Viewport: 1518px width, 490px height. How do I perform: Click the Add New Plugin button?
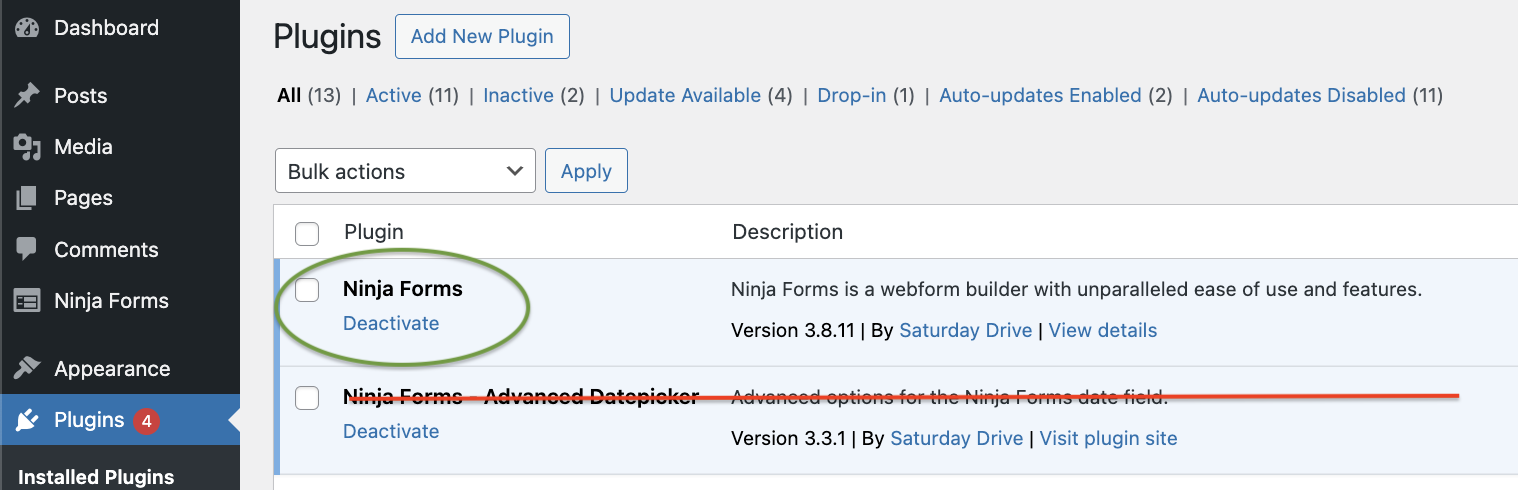482,37
